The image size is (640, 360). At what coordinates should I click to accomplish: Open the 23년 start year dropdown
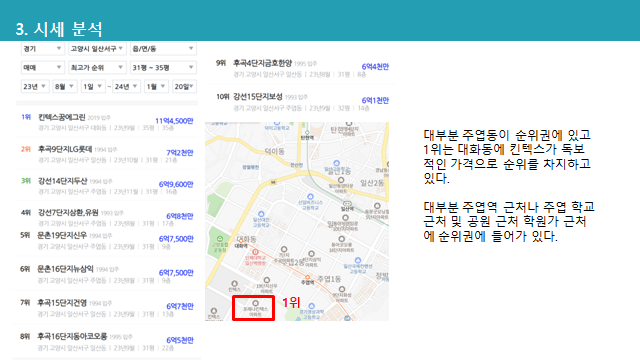tap(35, 87)
